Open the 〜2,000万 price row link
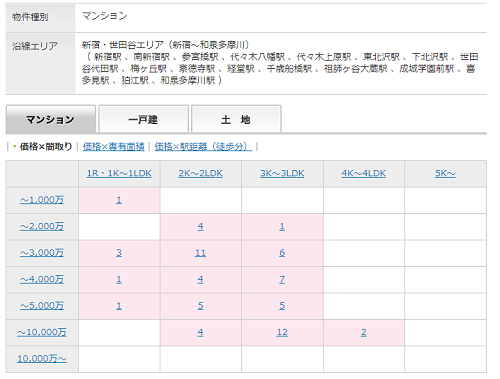Viewport: 500px width, 379px height. pos(42,226)
